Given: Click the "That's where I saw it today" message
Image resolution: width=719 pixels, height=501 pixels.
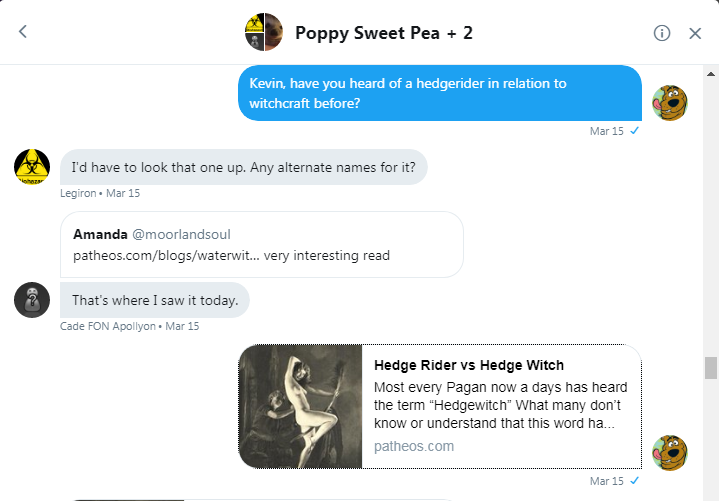Looking at the screenshot, I should (154, 299).
